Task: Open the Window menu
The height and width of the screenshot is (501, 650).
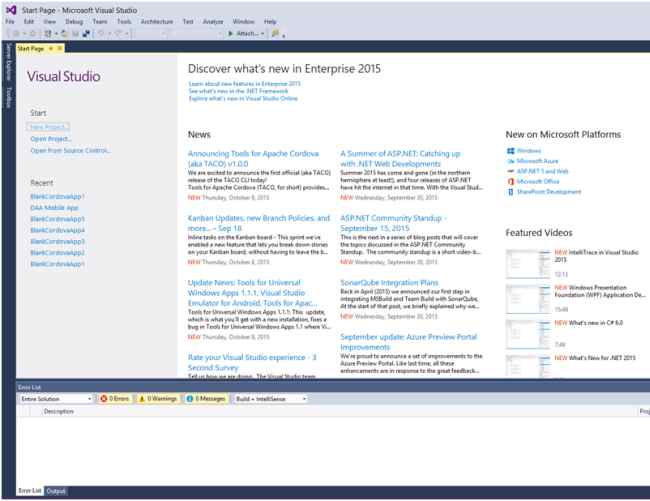Action: pyautogui.click(x=243, y=22)
